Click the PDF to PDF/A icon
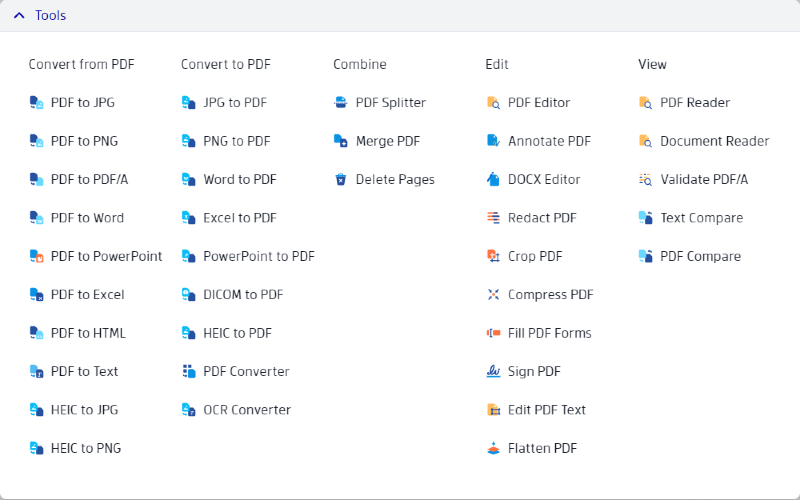Screen dimensions: 800x500 click(36, 180)
